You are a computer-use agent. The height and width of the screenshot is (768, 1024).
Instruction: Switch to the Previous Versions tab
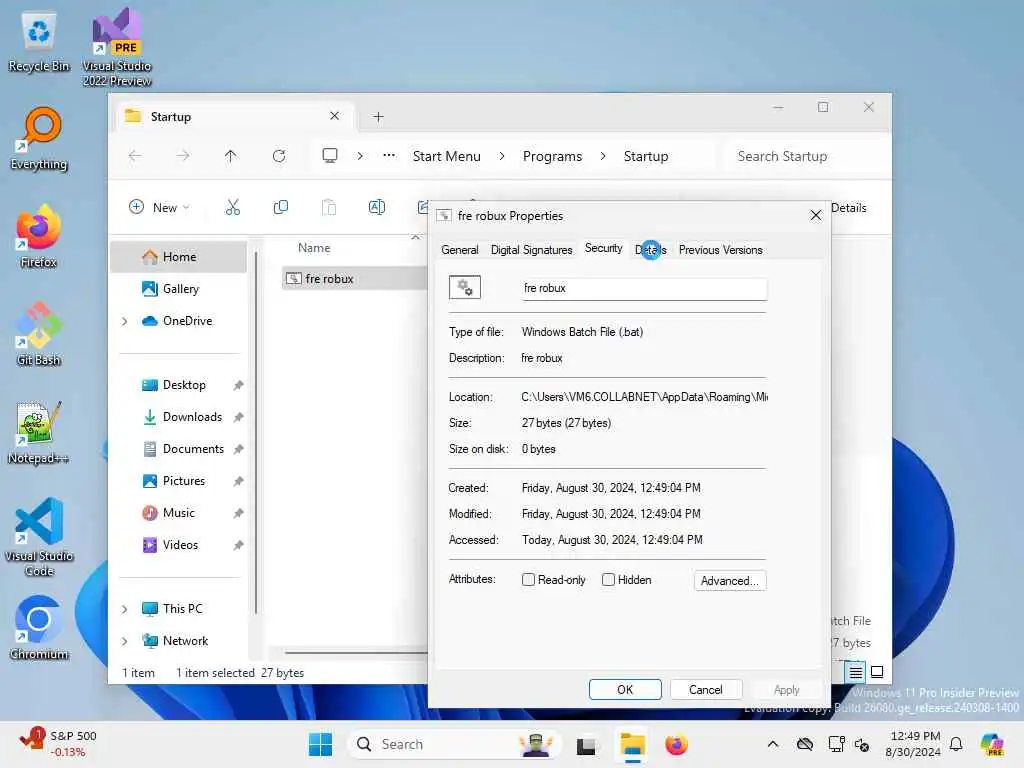point(720,250)
